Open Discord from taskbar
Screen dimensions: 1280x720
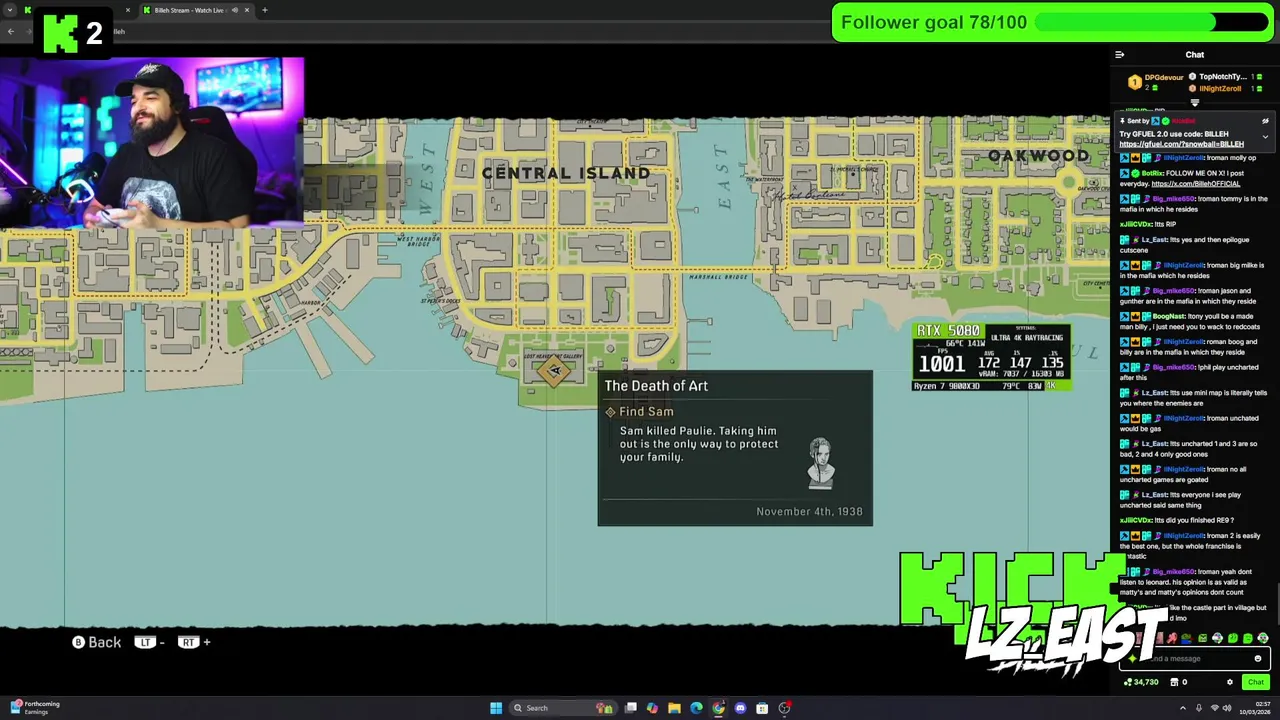(x=741, y=708)
